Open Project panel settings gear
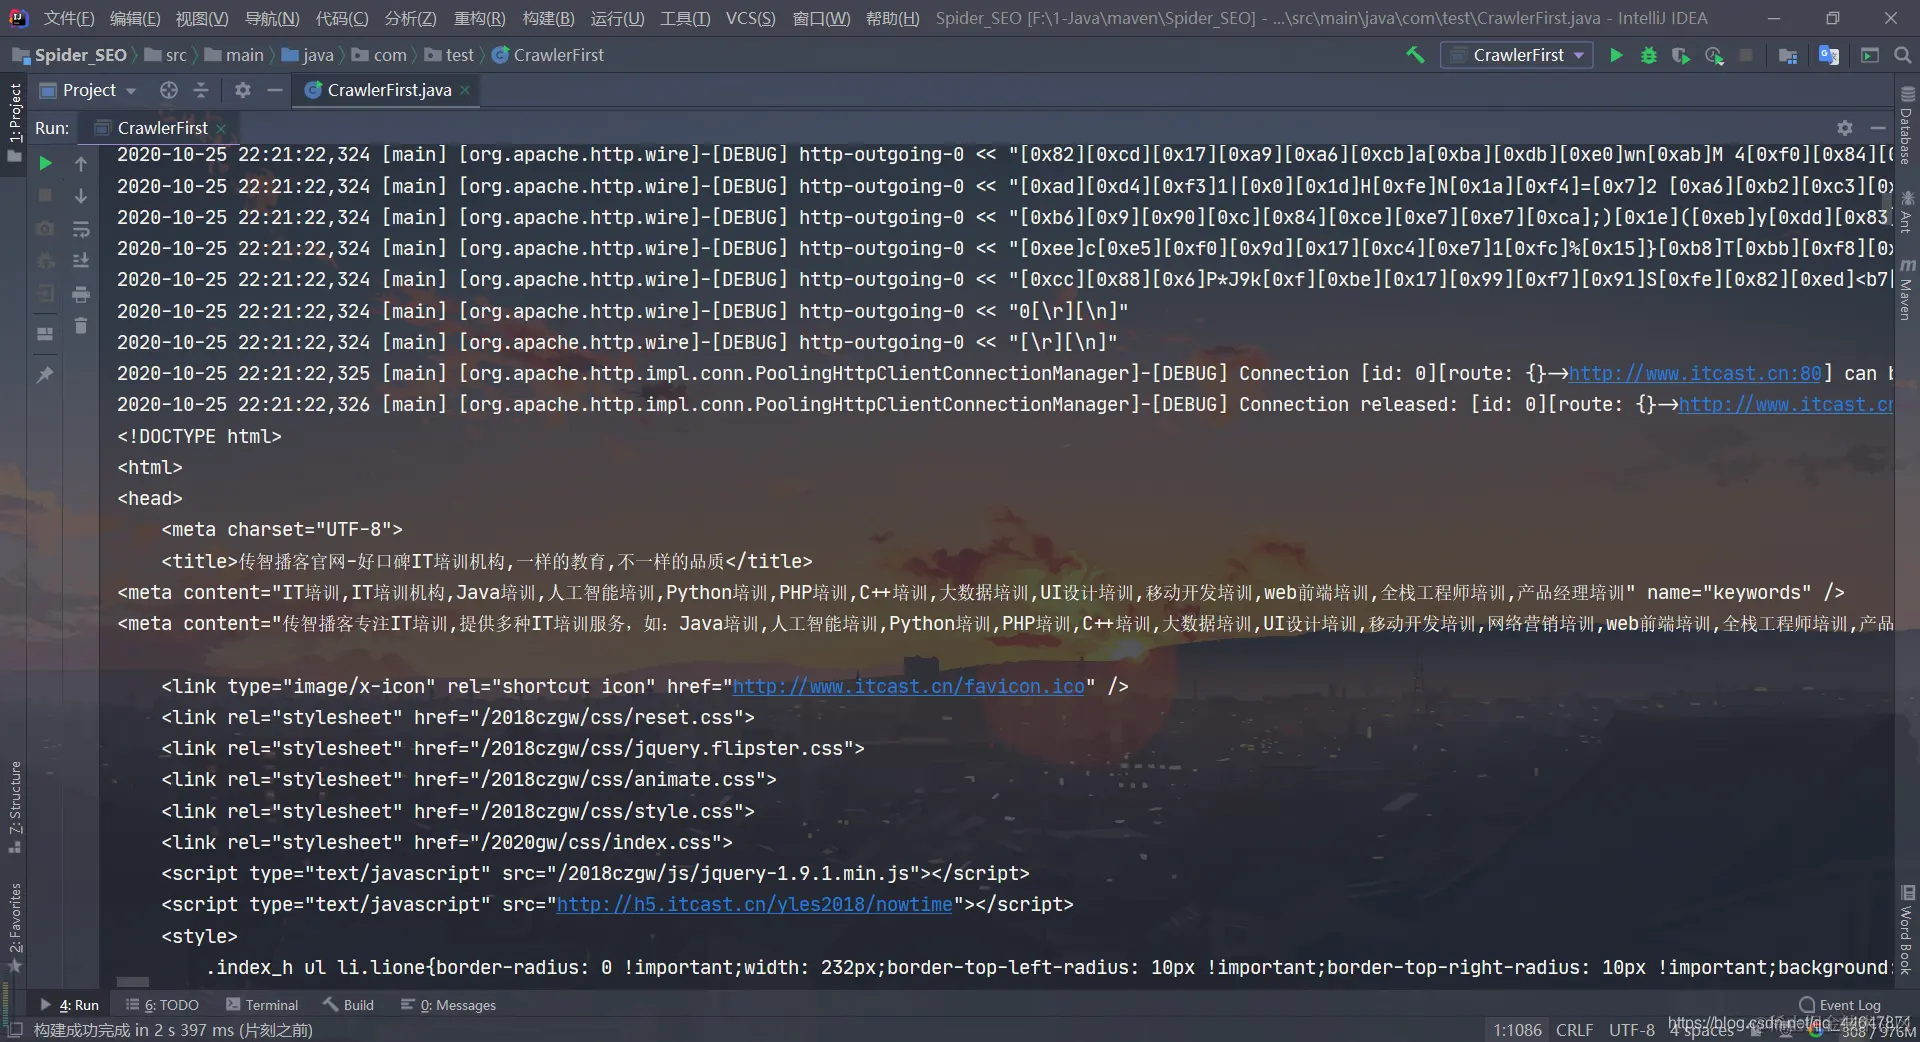Viewport: 1920px width, 1042px height. (242, 90)
